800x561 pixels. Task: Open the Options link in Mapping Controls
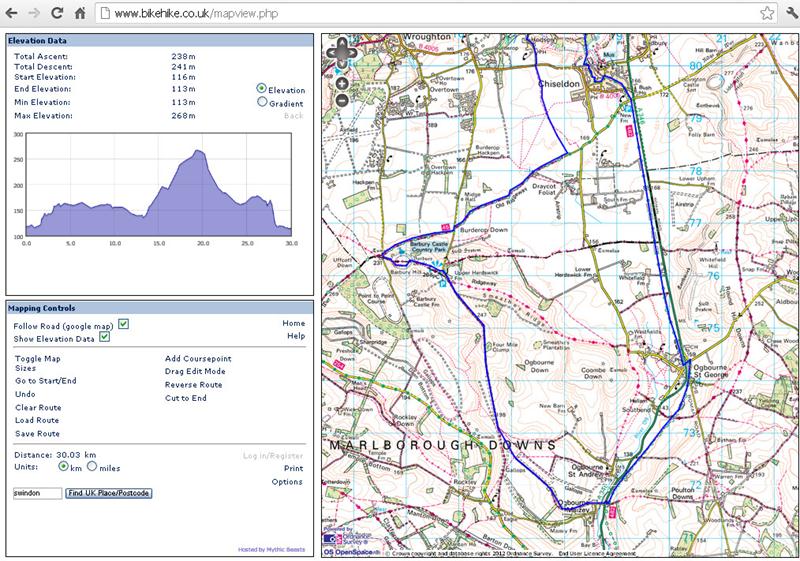(287, 482)
